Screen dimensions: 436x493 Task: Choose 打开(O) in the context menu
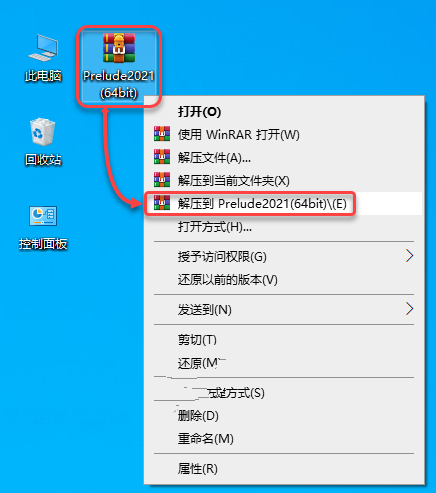tap(199, 111)
